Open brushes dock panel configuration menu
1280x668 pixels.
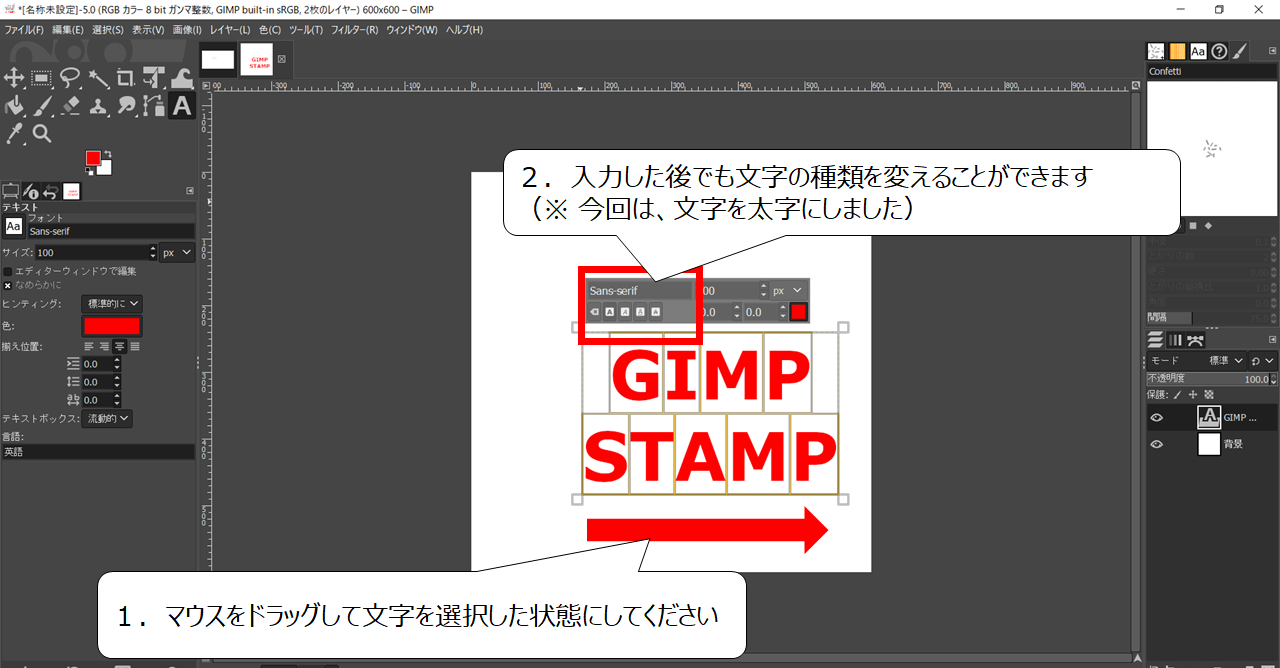1272,51
